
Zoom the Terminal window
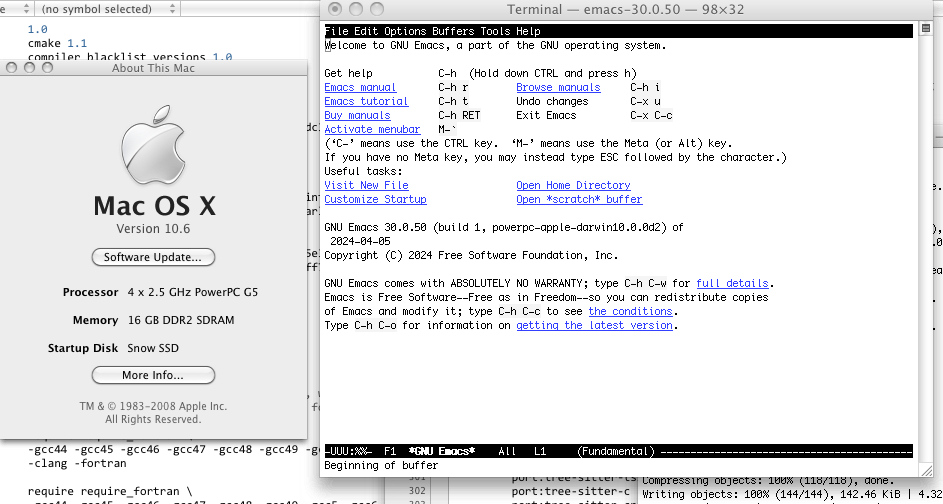pos(376,9)
